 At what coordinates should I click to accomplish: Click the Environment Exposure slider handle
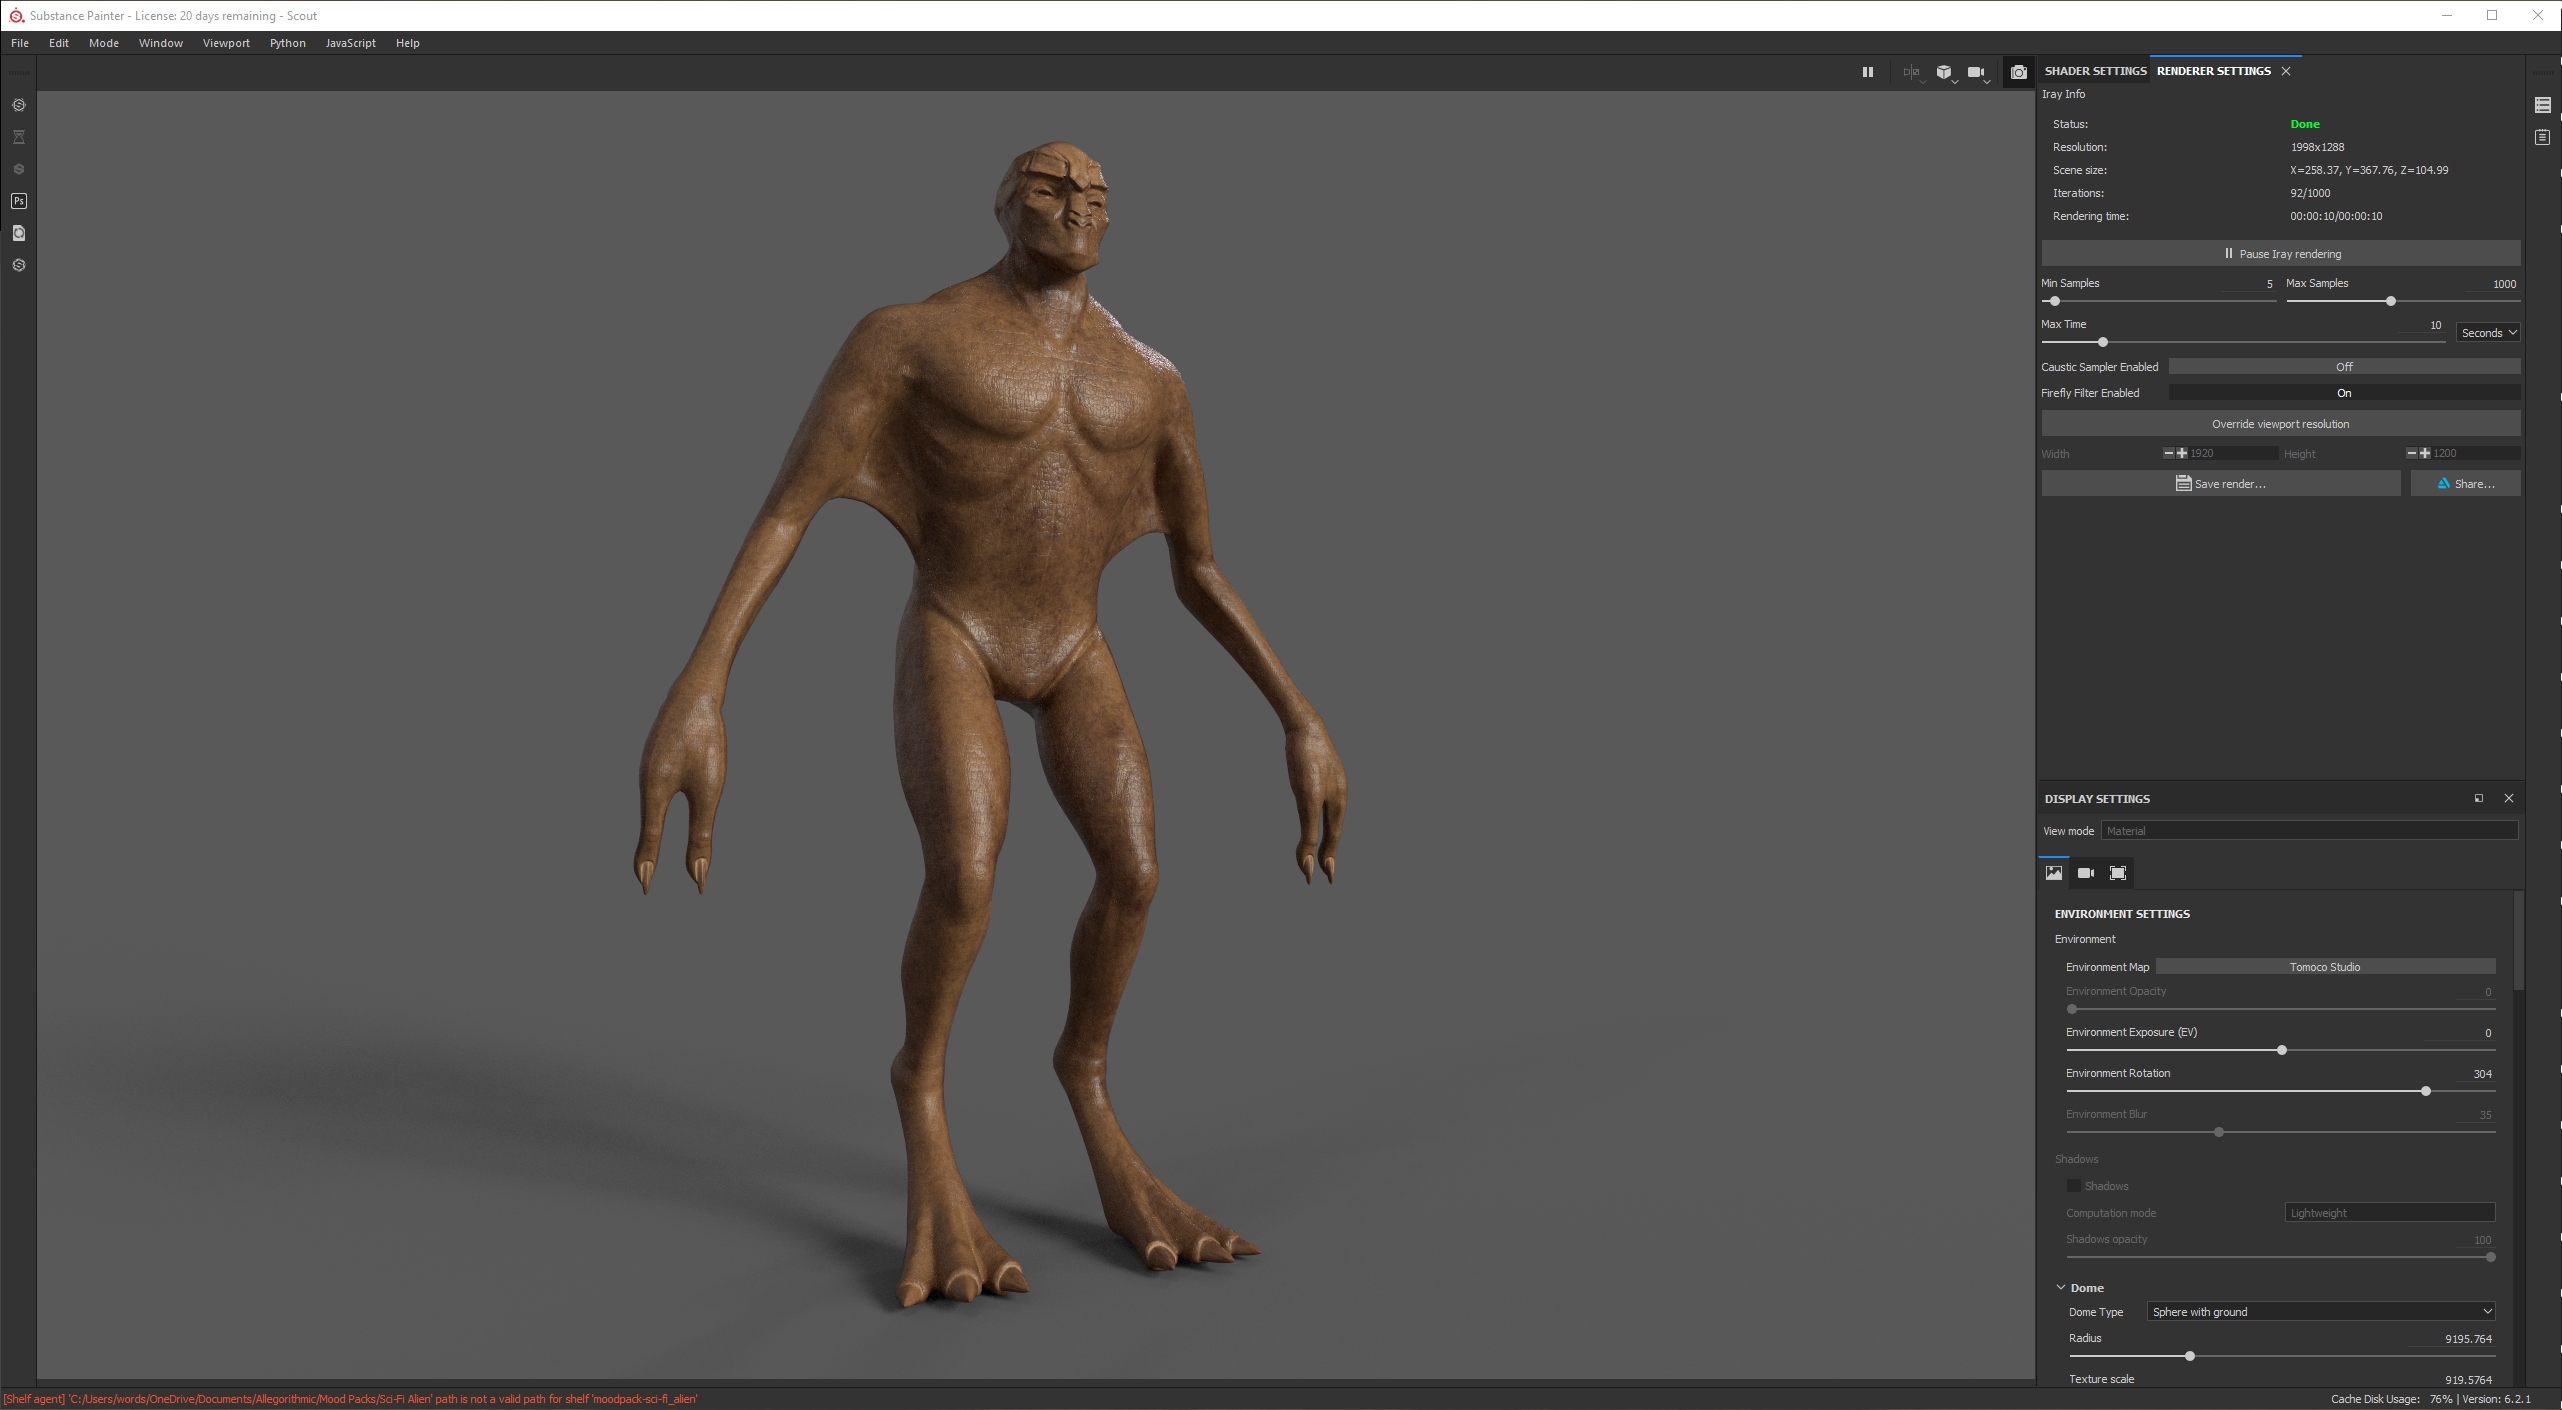click(x=2282, y=1050)
